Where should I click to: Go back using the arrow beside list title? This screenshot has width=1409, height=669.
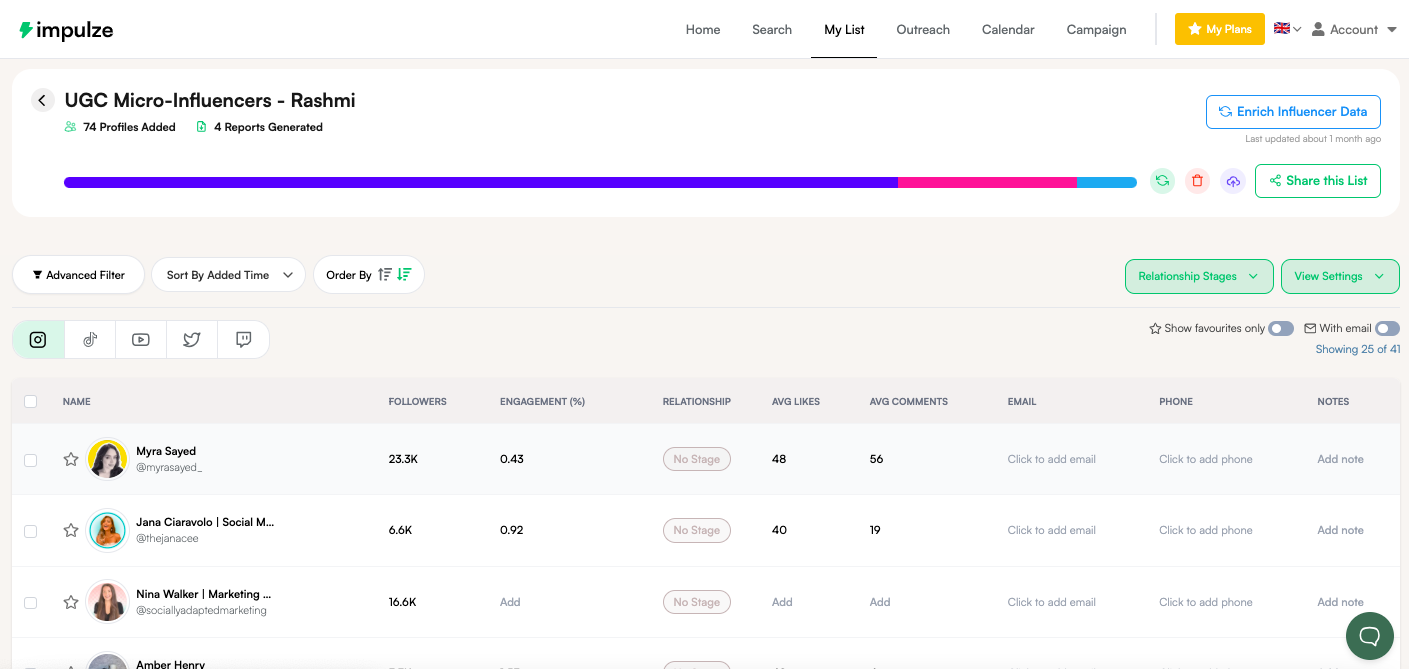pyautogui.click(x=42, y=100)
